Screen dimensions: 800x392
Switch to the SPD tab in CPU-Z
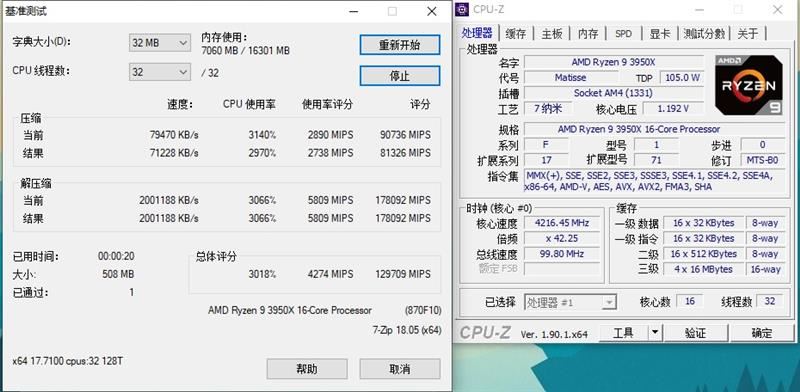[623, 34]
